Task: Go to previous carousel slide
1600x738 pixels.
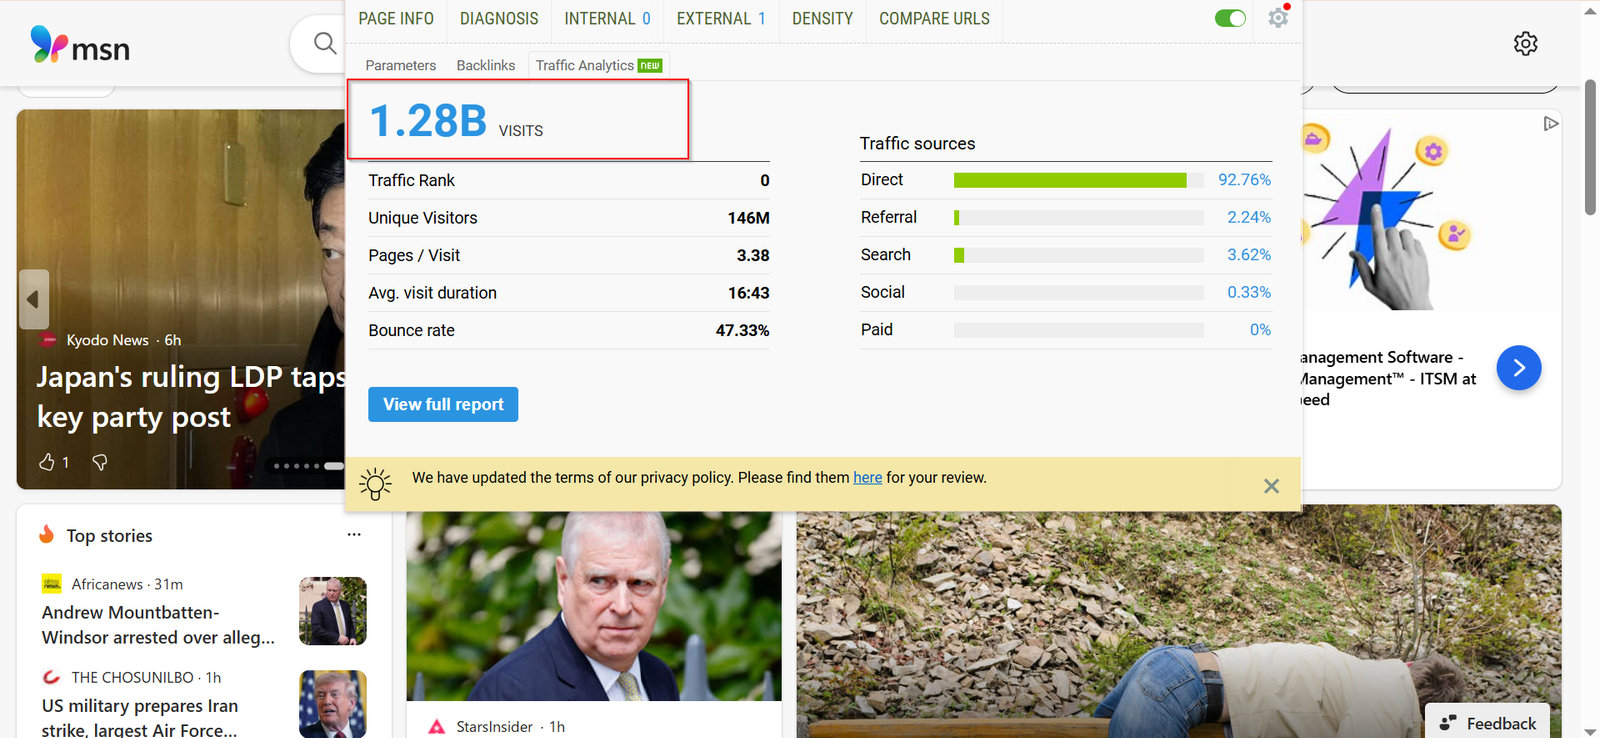Action: [33, 299]
